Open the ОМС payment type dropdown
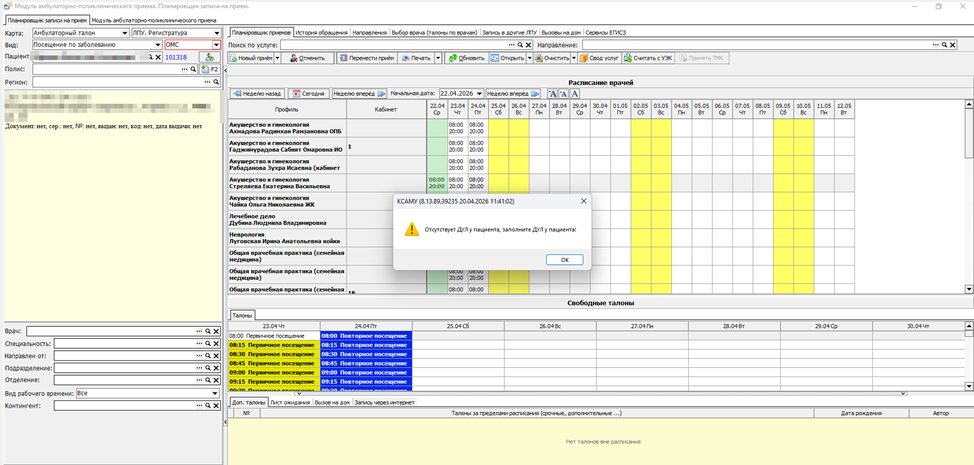 click(216, 45)
